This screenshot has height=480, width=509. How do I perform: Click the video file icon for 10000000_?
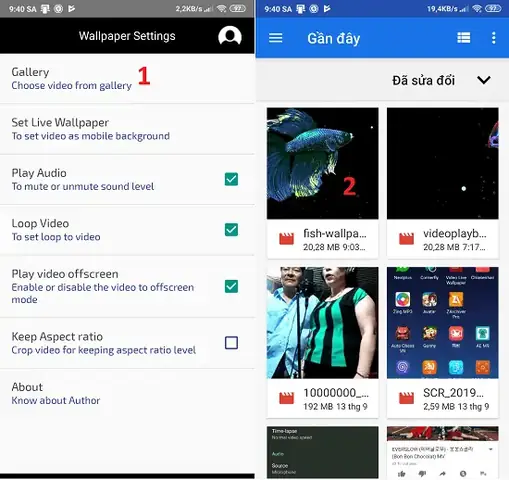pyautogui.click(x=286, y=398)
